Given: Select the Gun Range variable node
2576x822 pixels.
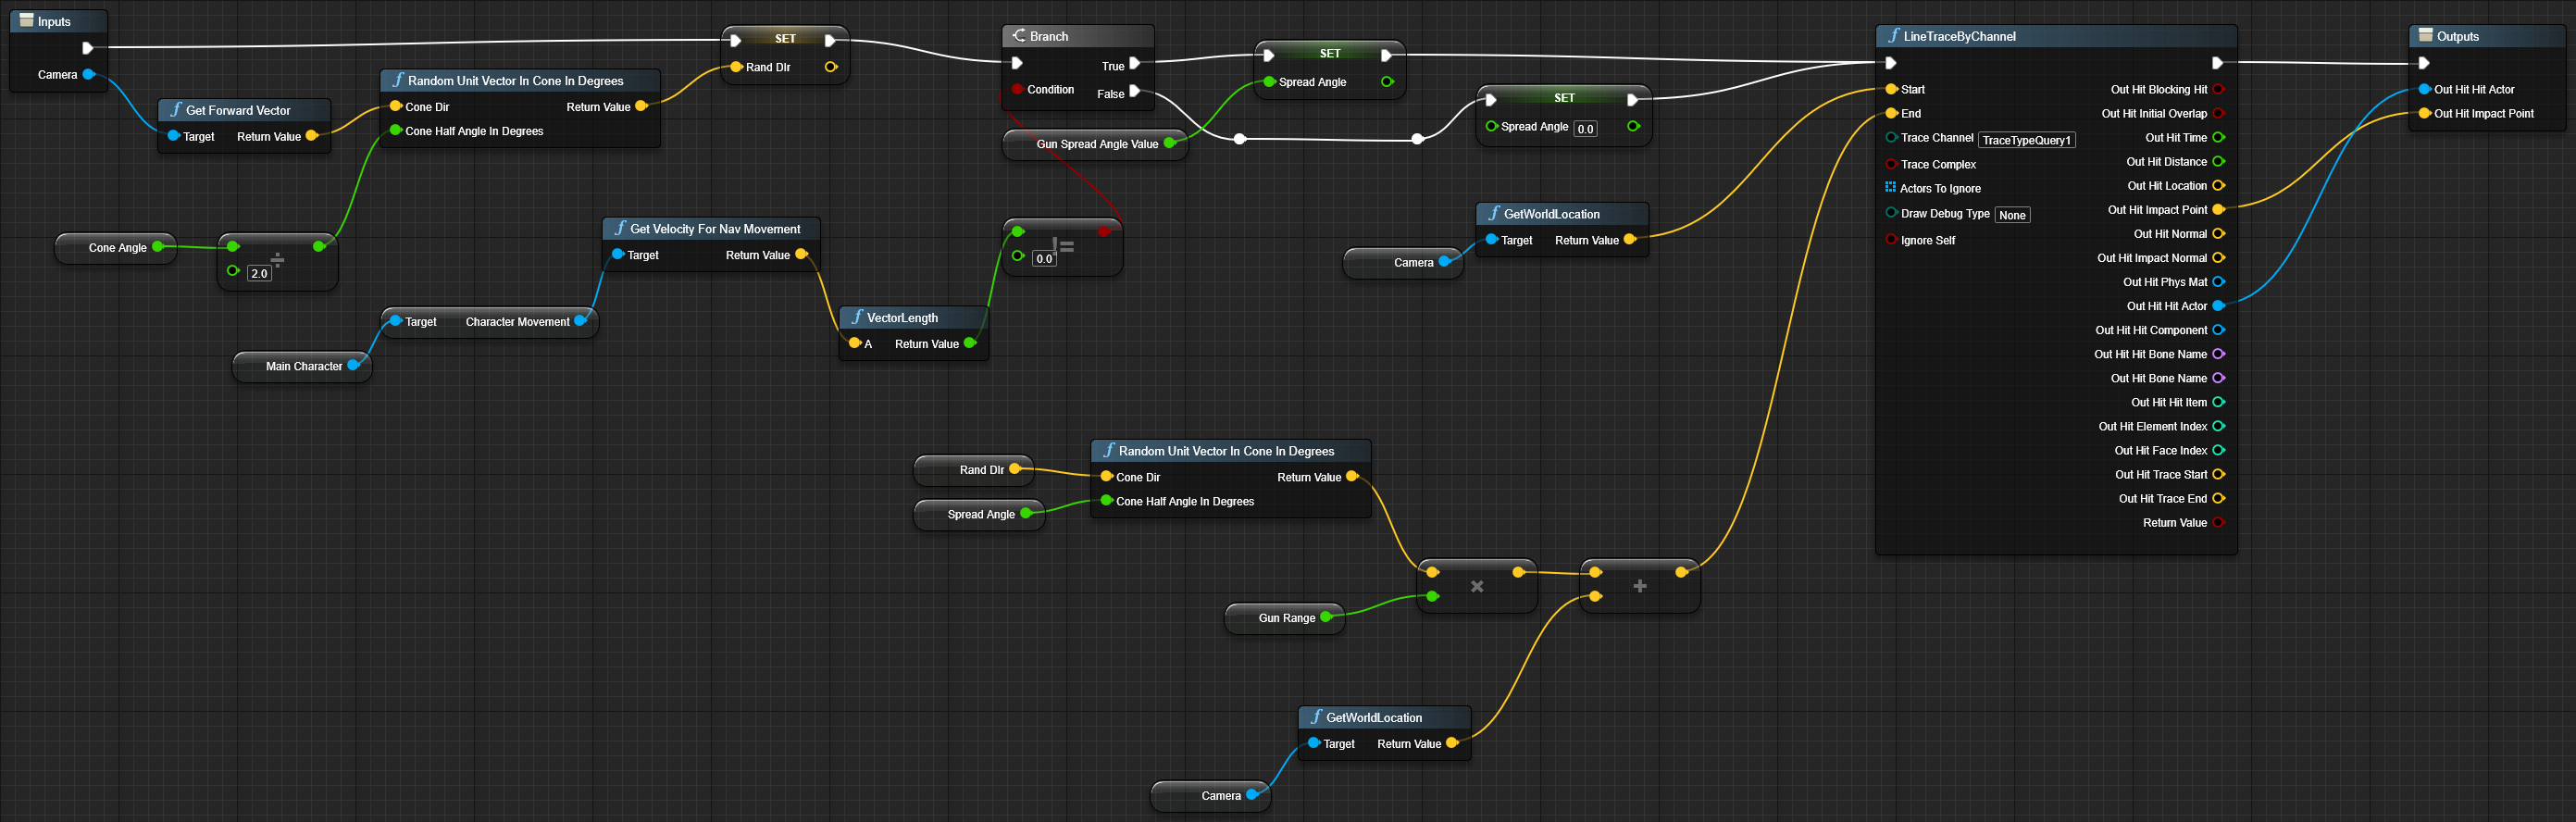Looking at the screenshot, I should point(1285,618).
